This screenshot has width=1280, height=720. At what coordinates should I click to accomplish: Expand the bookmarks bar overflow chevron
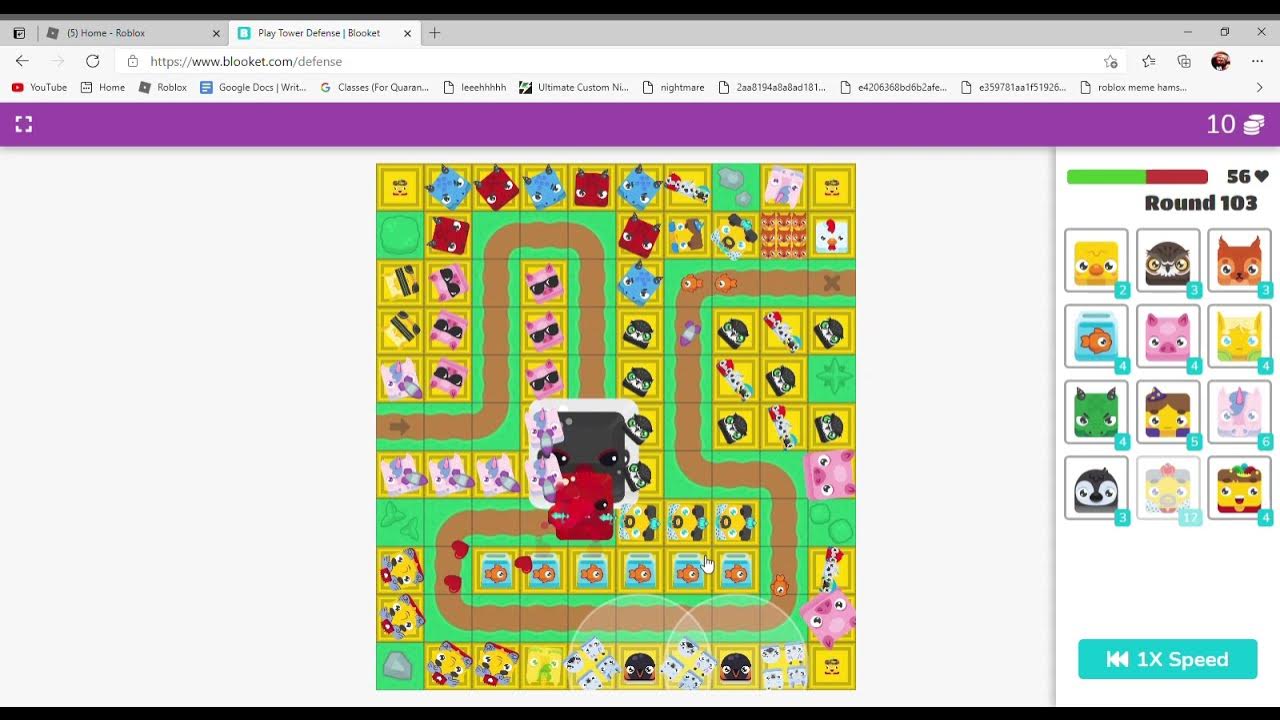[1259, 87]
